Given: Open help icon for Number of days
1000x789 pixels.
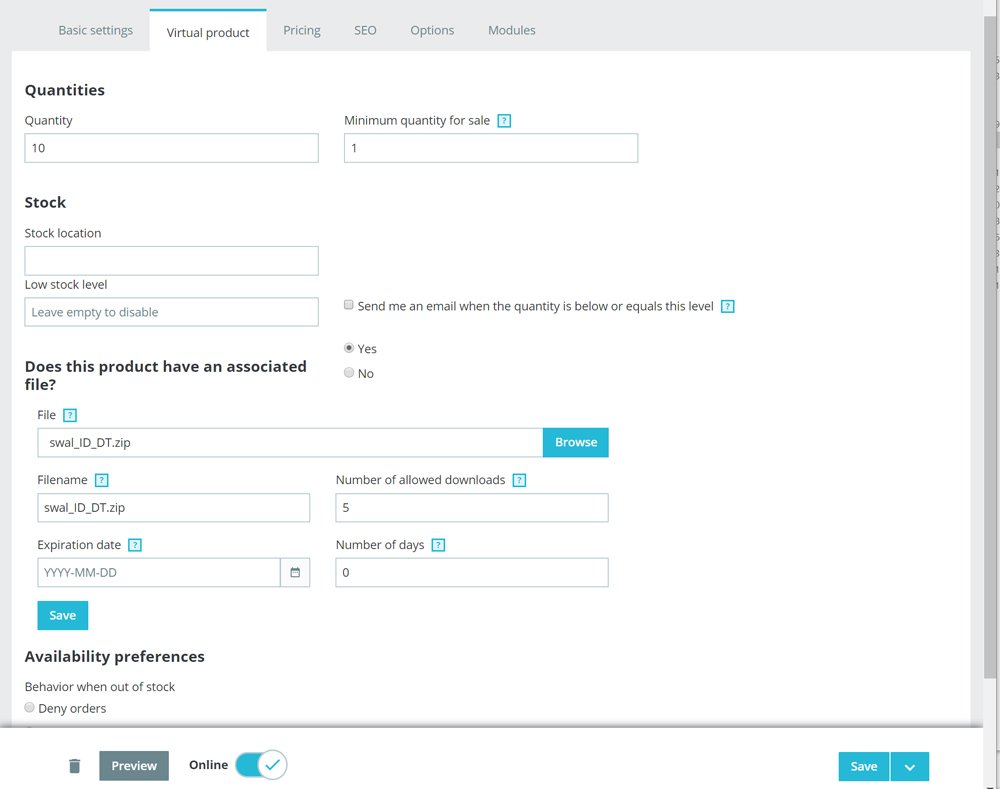Looking at the screenshot, I should (x=438, y=545).
